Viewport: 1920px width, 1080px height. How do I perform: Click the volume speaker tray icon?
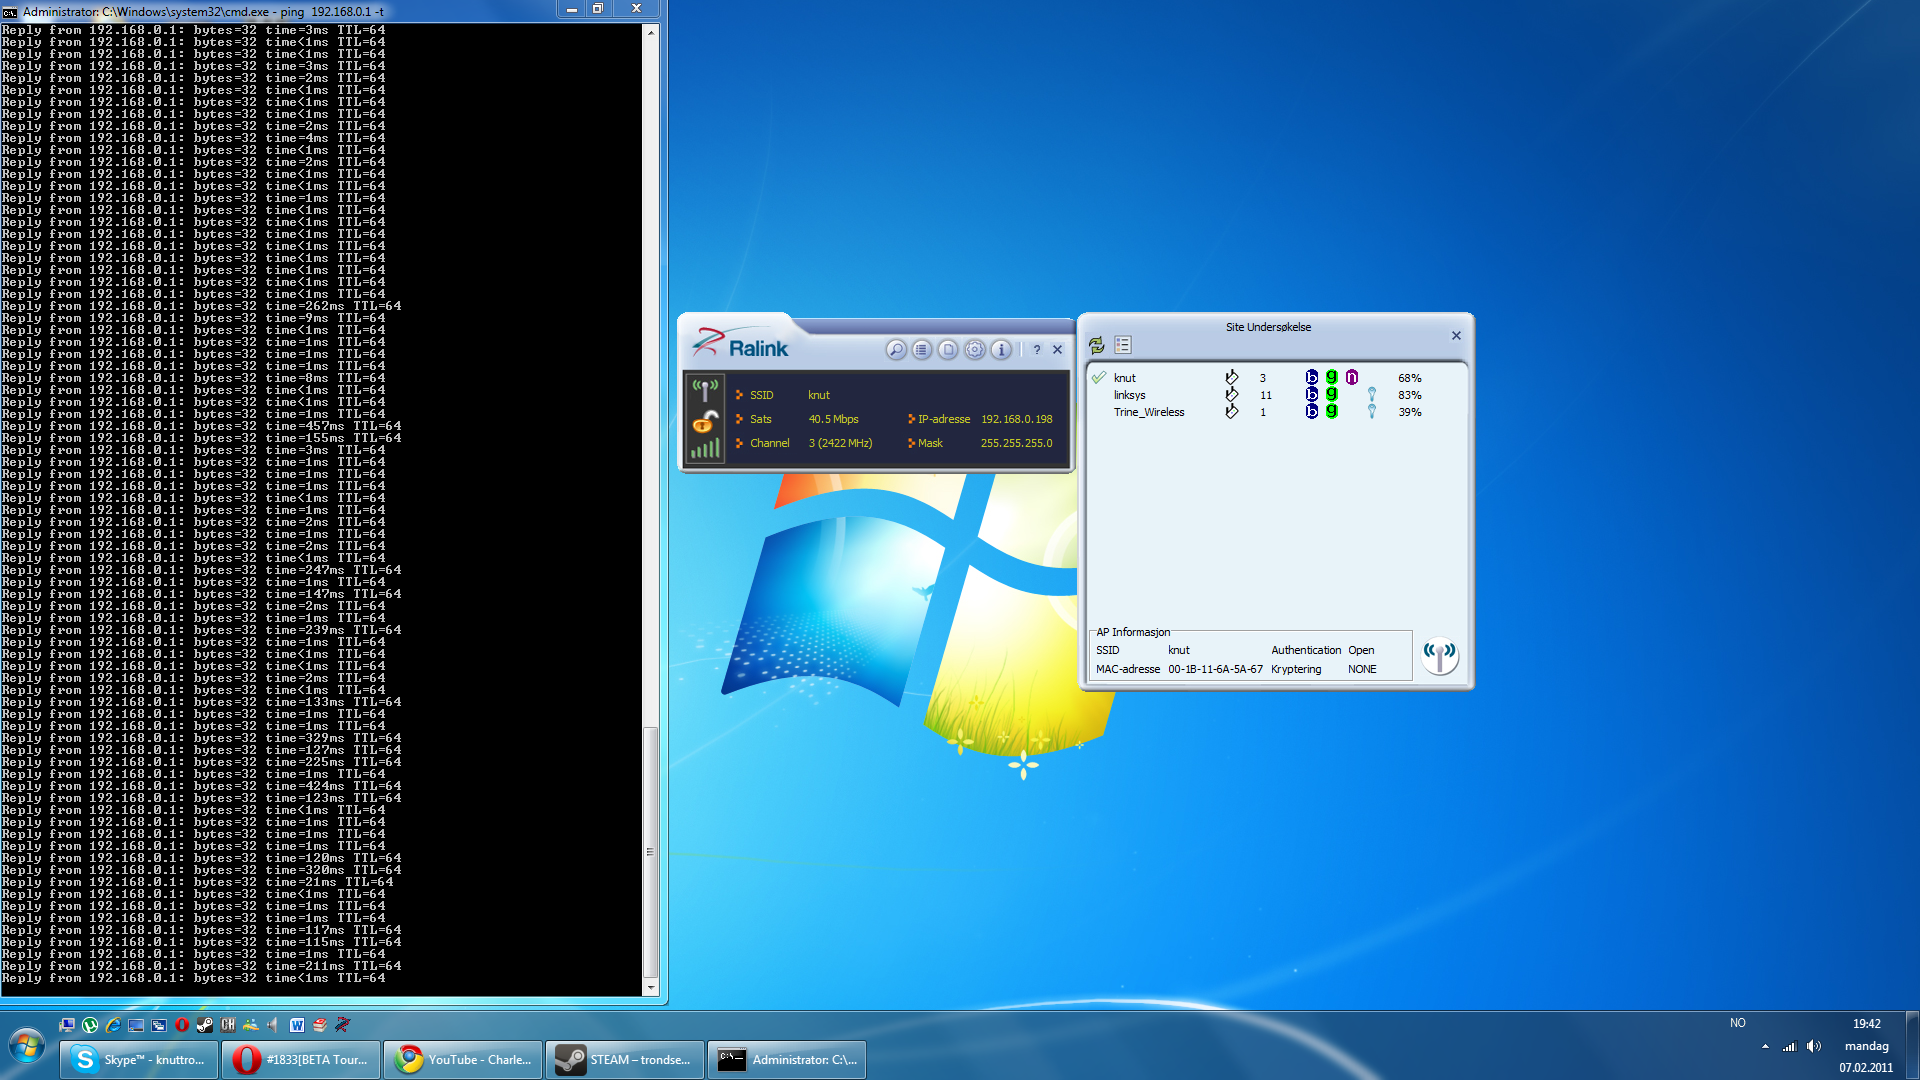[x=1814, y=1047]
